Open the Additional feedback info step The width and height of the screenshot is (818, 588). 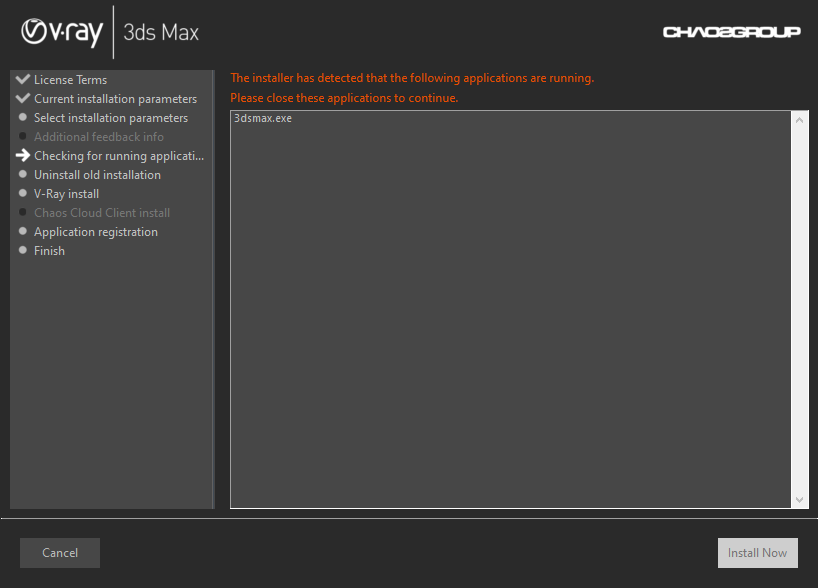pos(98,136)
